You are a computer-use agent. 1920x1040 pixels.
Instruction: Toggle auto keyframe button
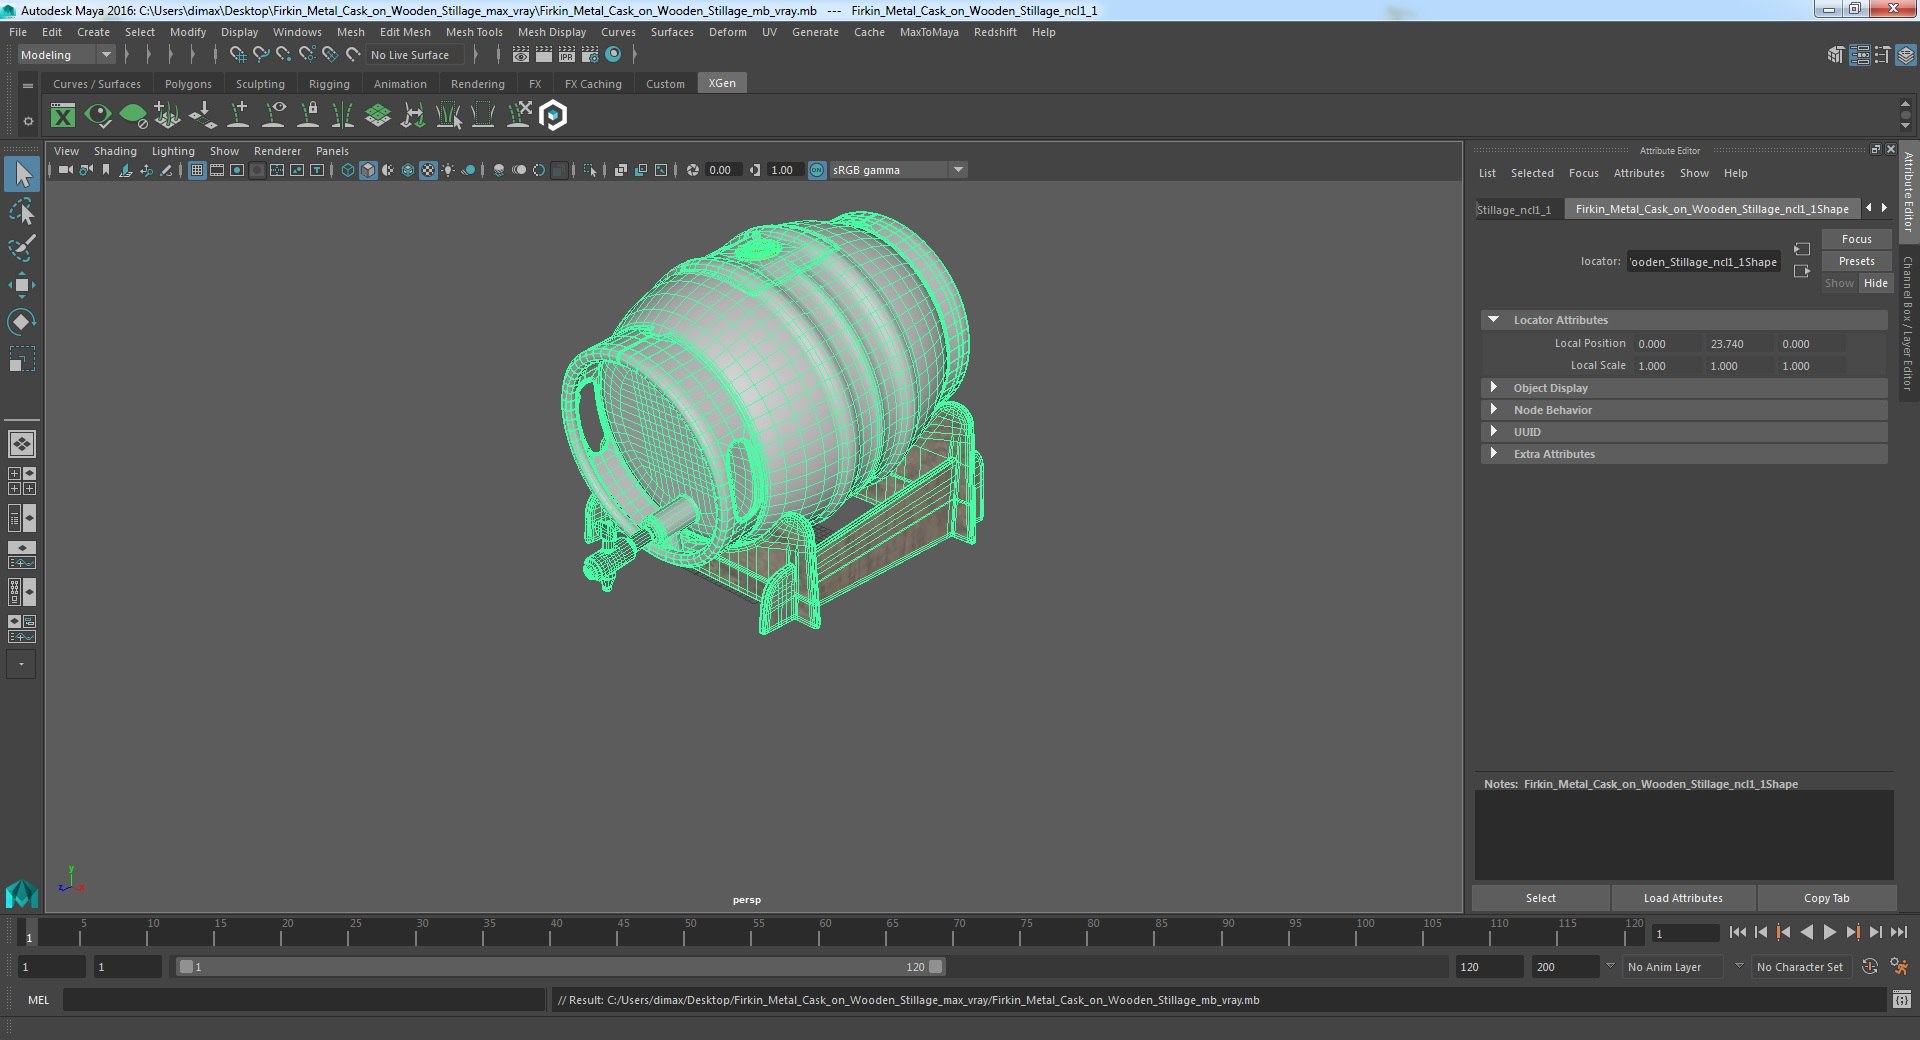1869,967
